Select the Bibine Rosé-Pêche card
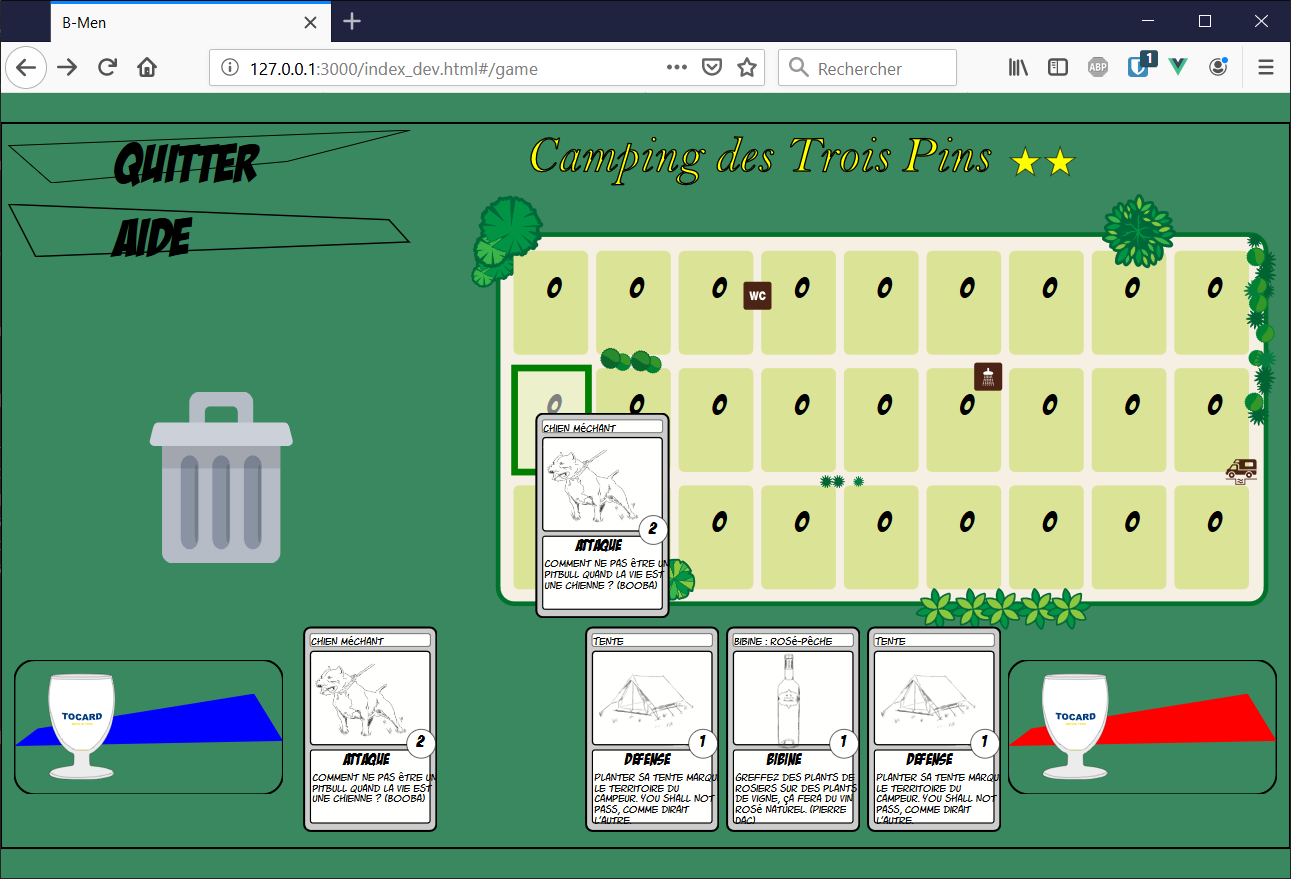The width and height of the screenshot is (1291, 879). (x=793, y=729)
